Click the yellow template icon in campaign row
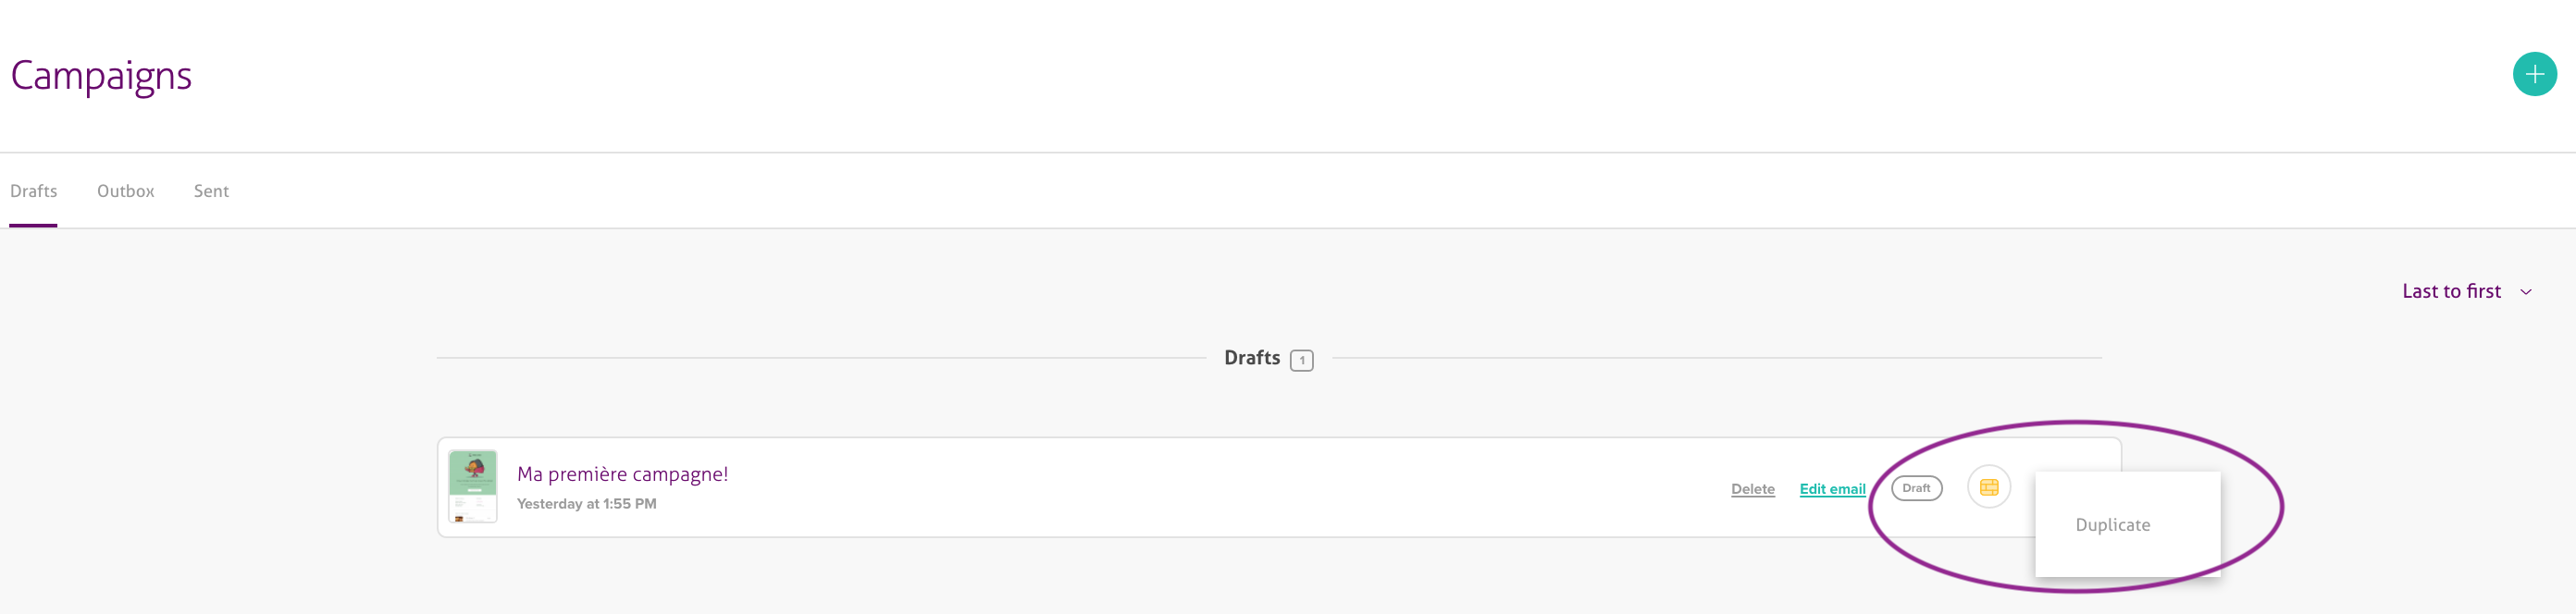 coord(1988,487)
